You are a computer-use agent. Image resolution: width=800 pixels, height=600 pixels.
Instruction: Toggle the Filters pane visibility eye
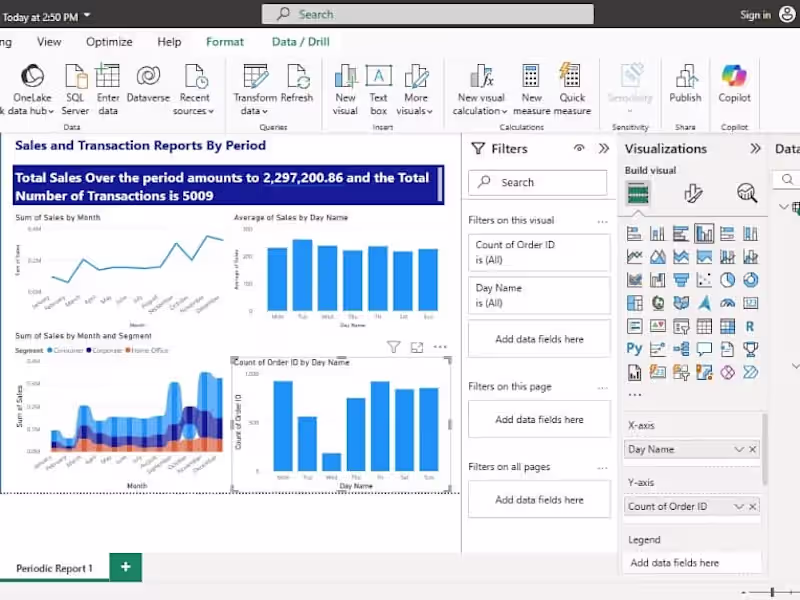pos(580,149)
